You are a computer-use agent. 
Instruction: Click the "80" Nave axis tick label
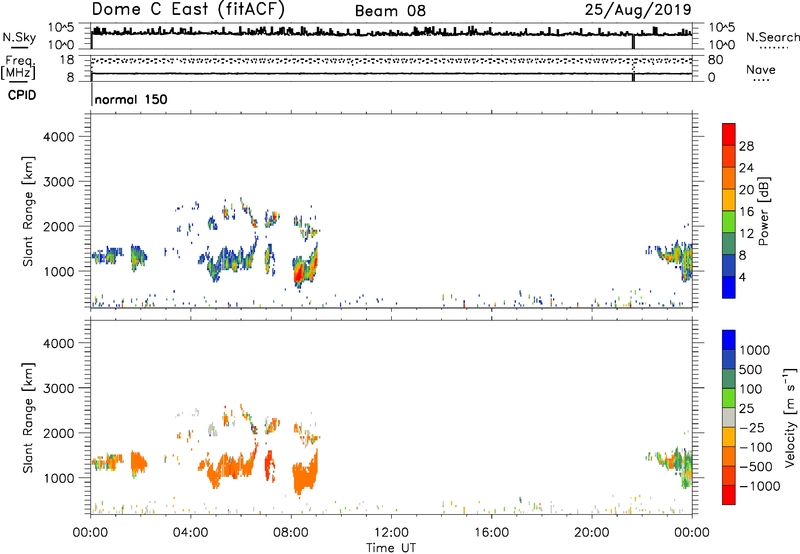point(715,60)
